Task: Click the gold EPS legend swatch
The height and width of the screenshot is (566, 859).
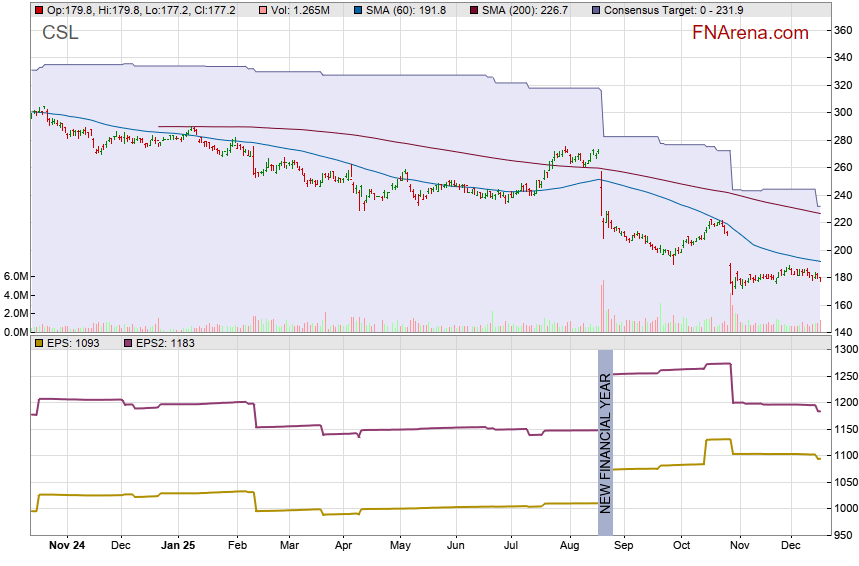Action: (38, 343)
